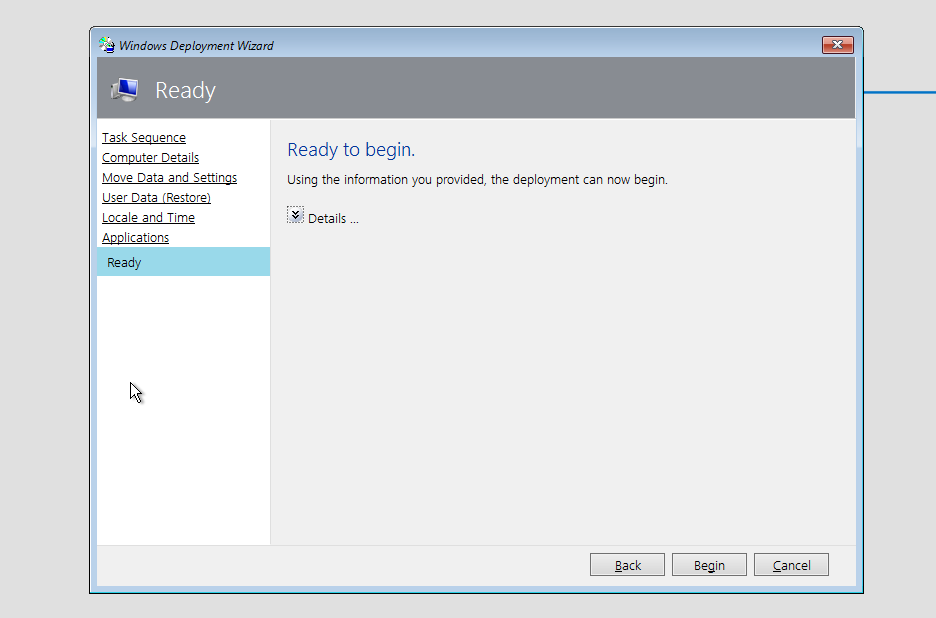Click the chevron icon on the Details button
936x618 pixels.
[295, 213]
